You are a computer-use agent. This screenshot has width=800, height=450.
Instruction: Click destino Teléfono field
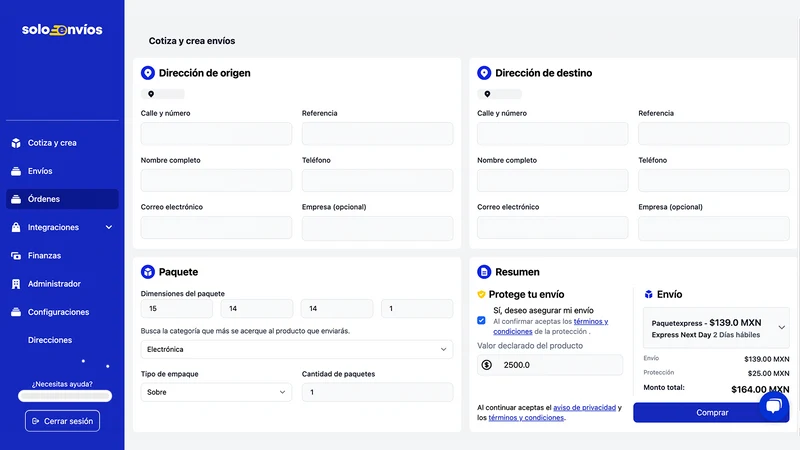point(714,181)
